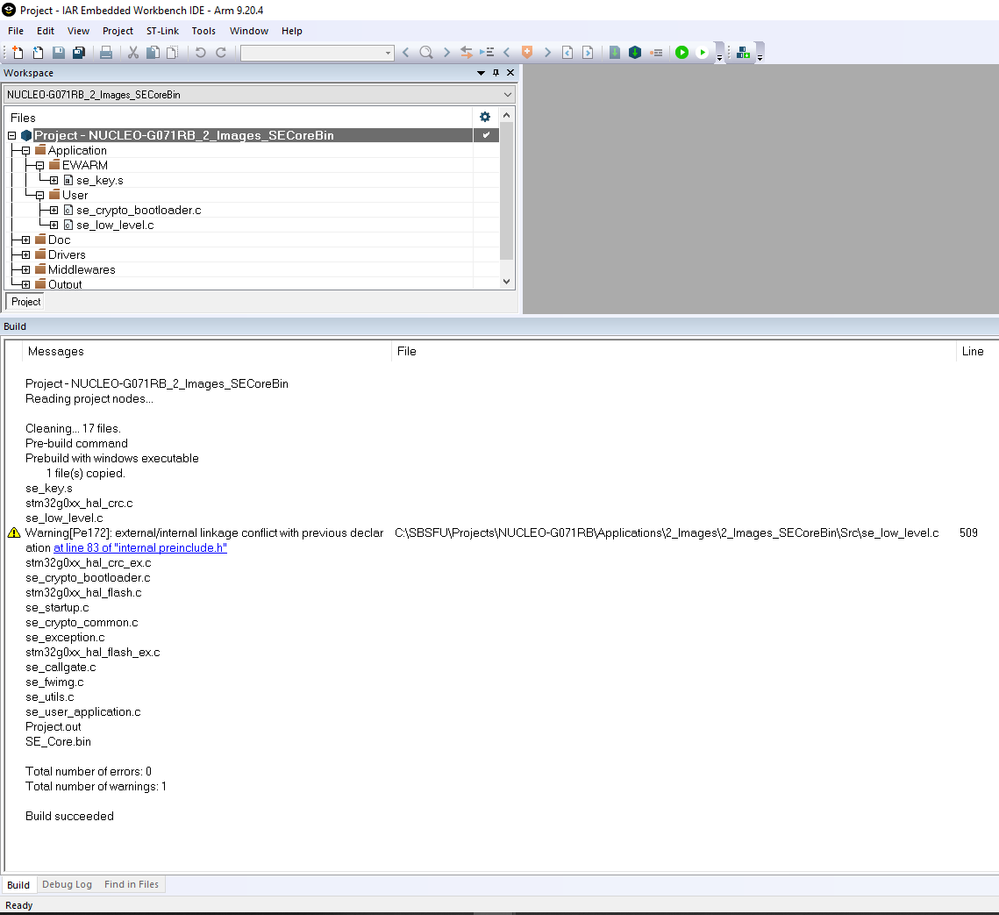Close the Workspace panel
This screenshot has width=999, height=915.
tap(510, 73)
